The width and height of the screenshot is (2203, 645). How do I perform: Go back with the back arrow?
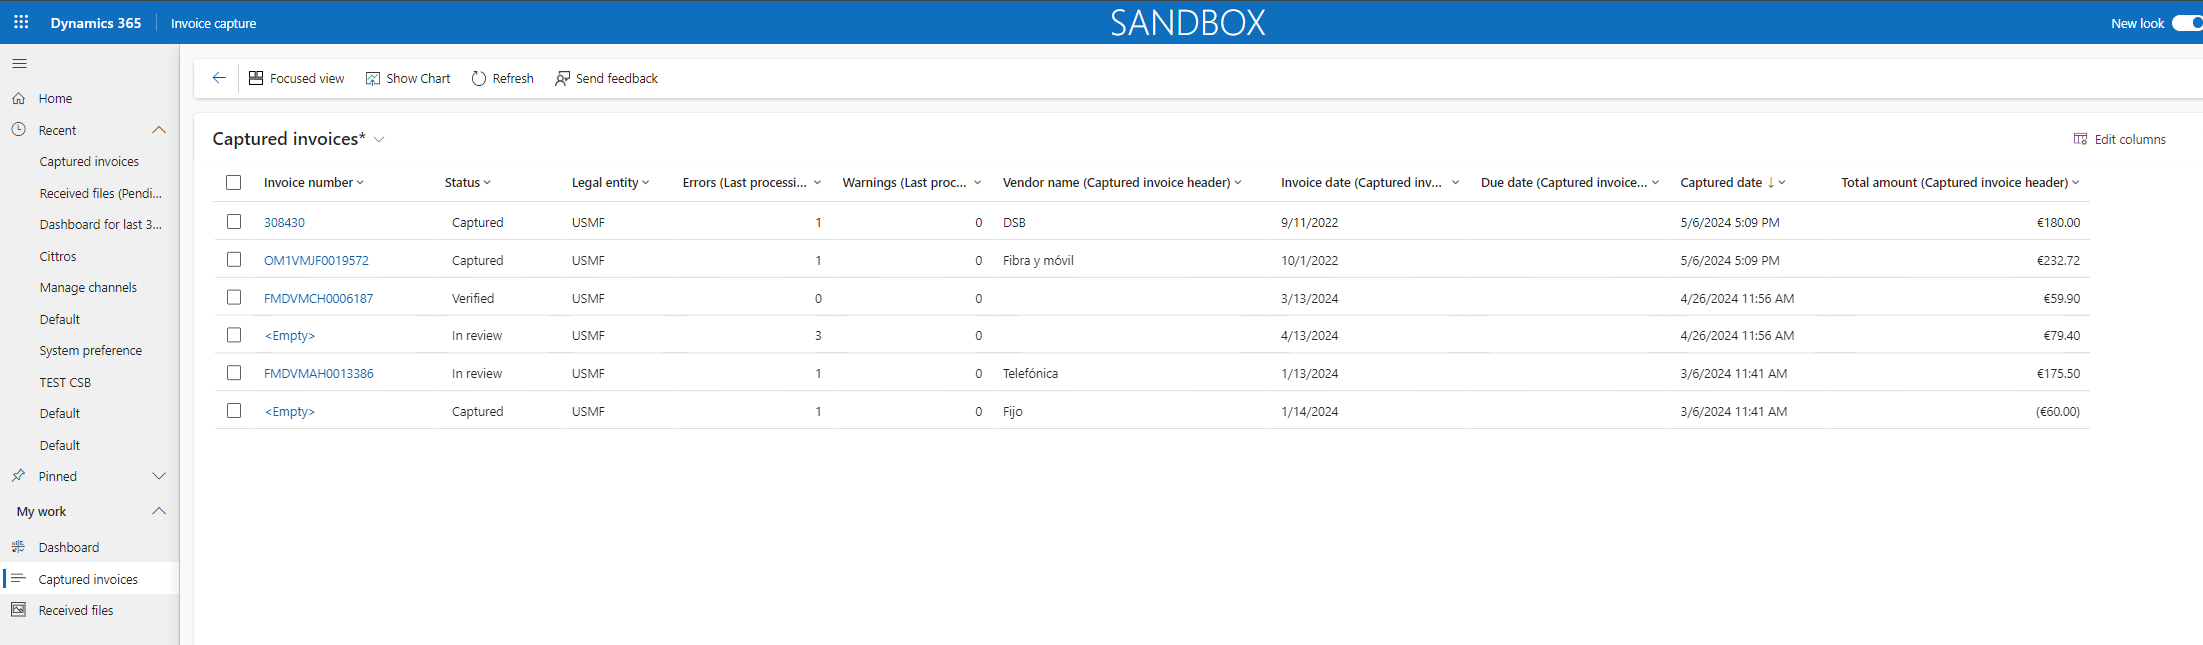point(219,78)
